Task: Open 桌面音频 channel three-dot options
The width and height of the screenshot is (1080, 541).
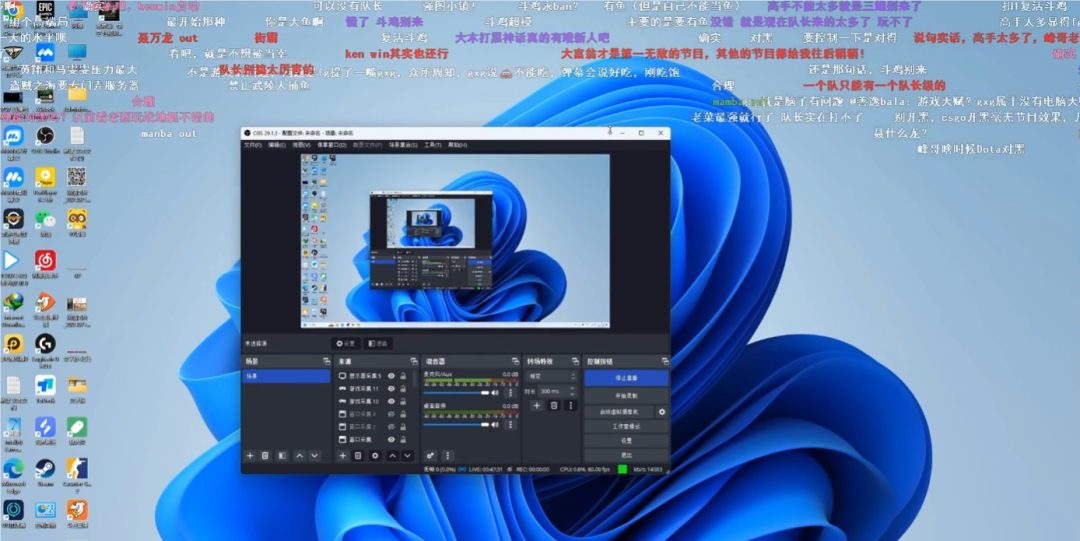Action: click(x=510, y=425)
